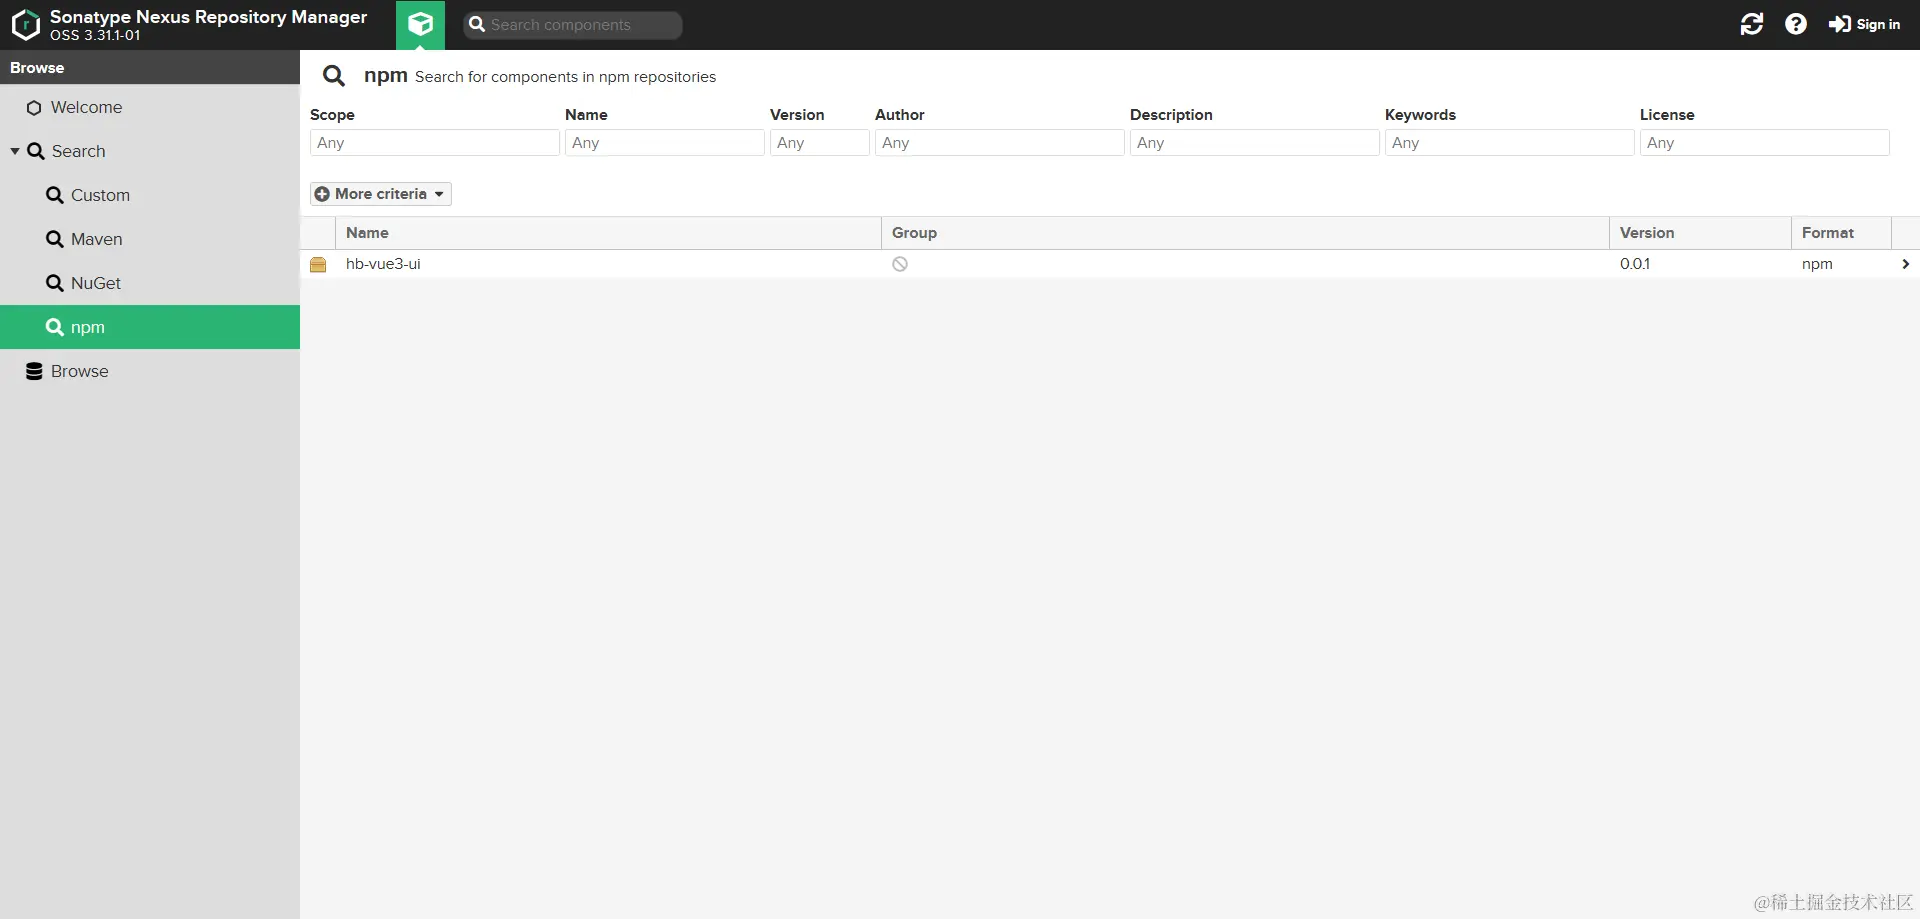The height and width of the screenshot is (919, 1920).
Task: Sort results by Group column header
Action: pyautogui.click(x=1245, y=233)
